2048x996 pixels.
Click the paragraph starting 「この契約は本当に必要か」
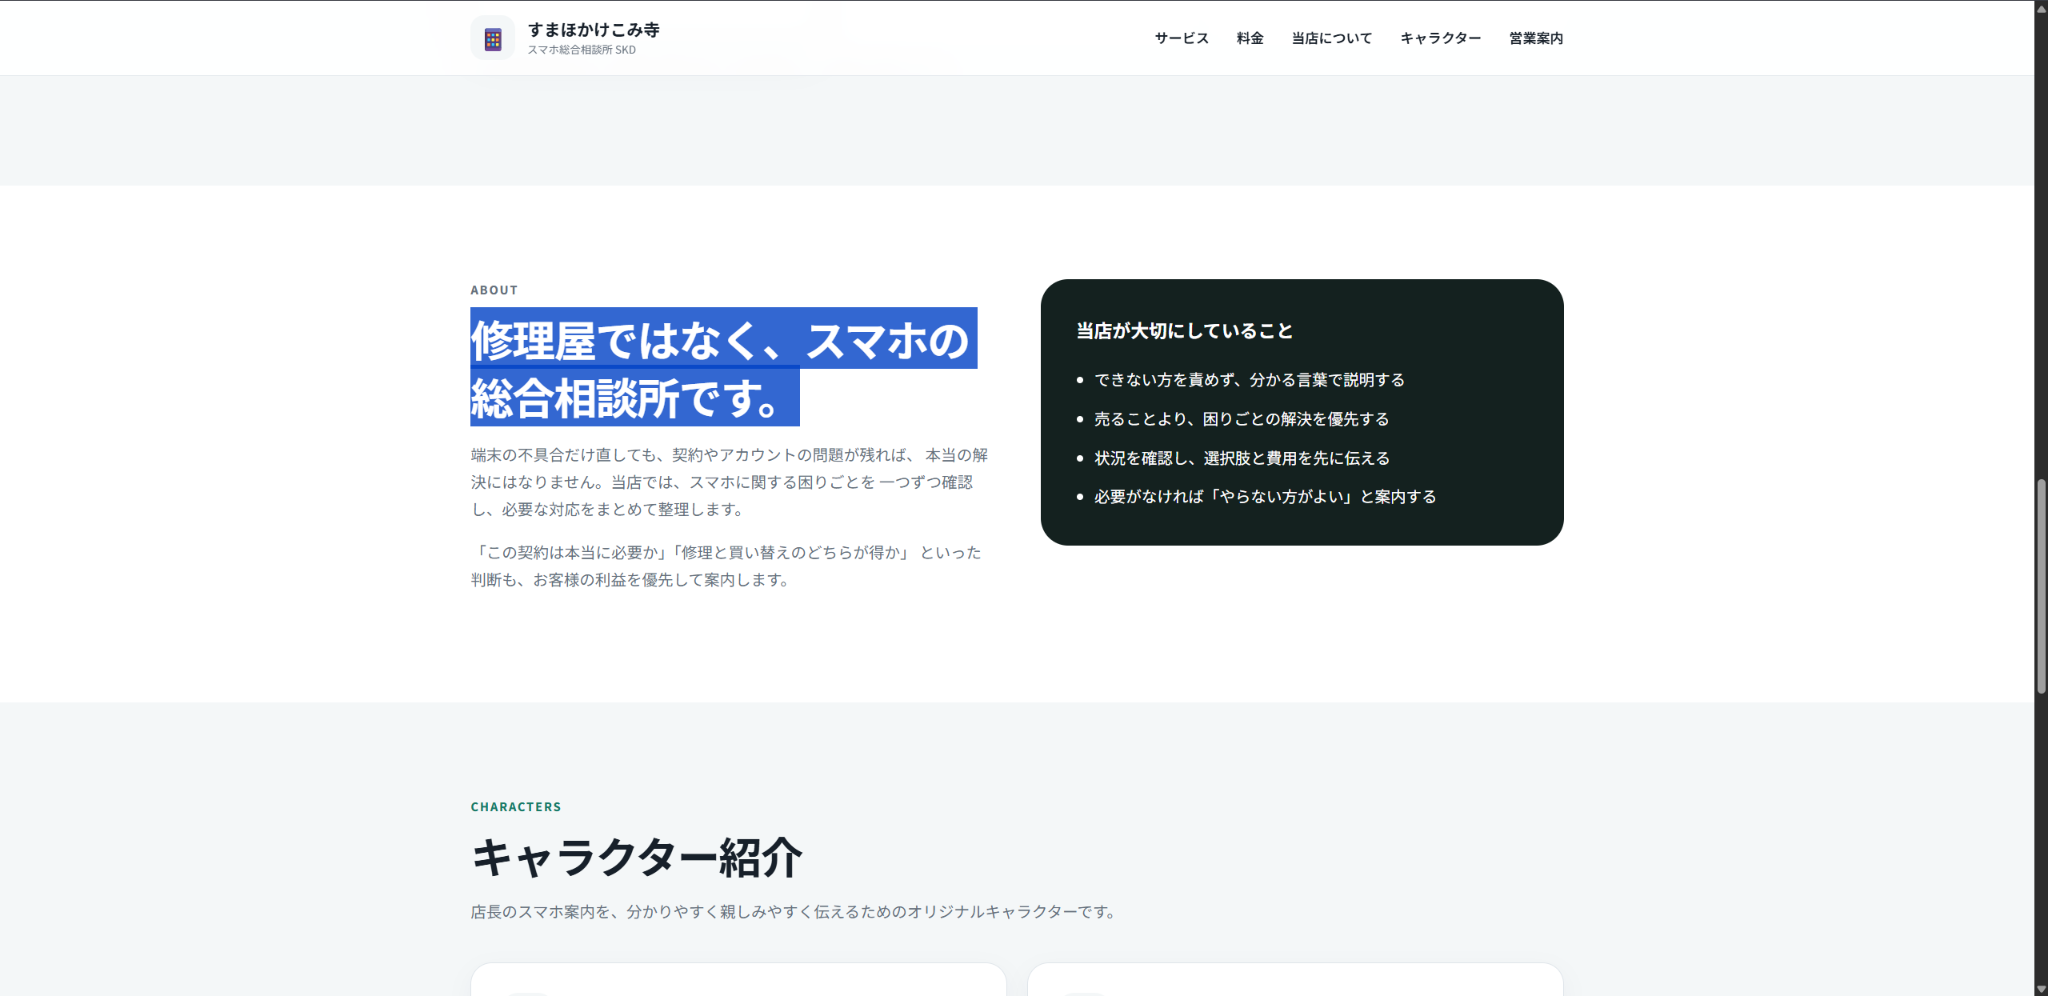(727, 566)
